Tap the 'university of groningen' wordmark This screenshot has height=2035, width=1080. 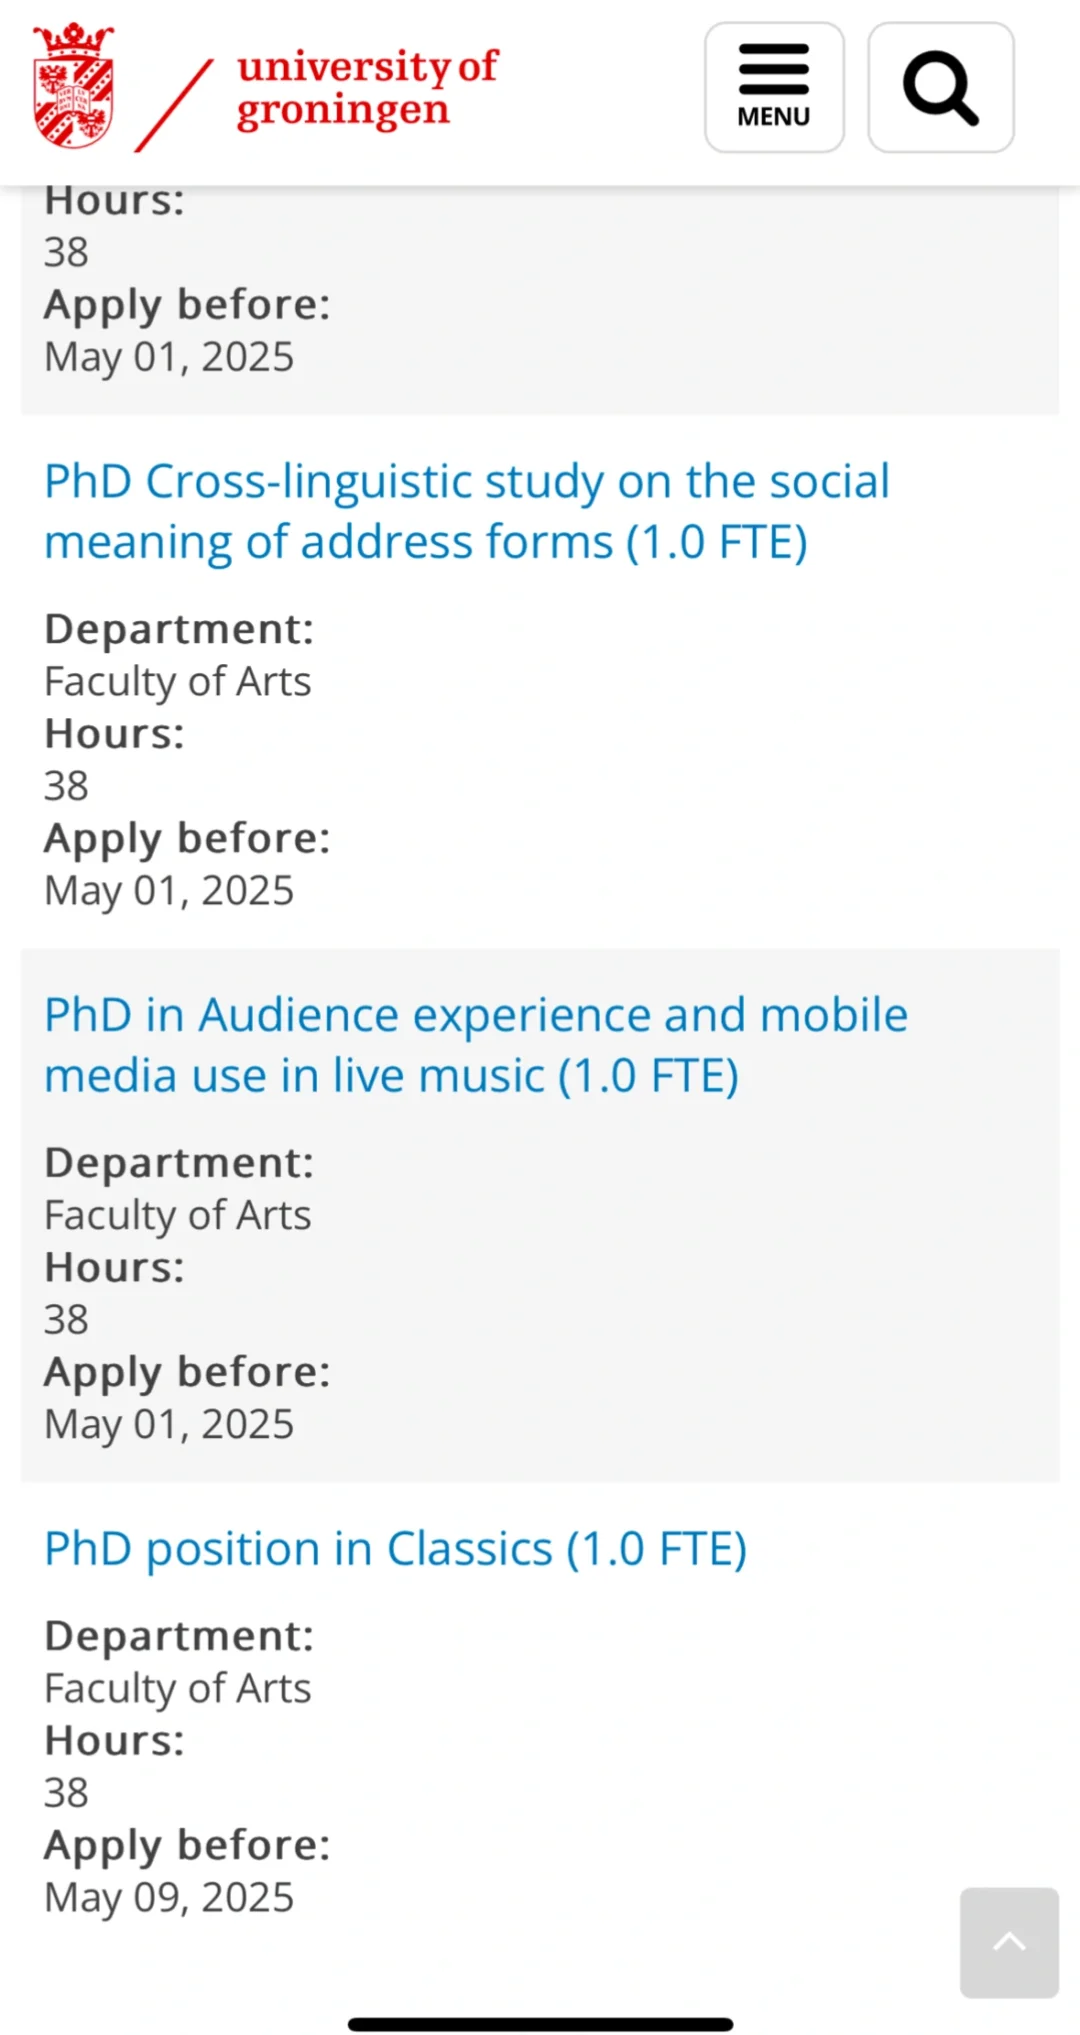point(366,88)
